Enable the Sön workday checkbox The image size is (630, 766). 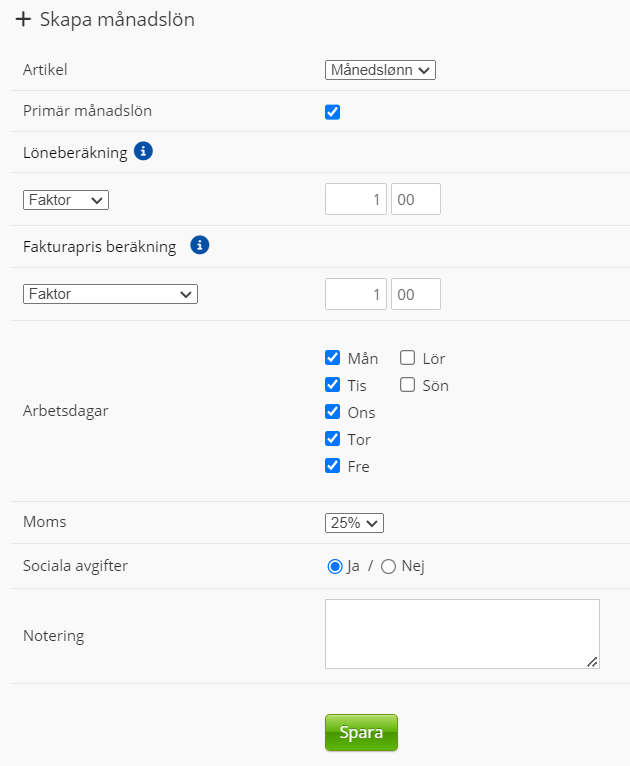click(408, 385)
